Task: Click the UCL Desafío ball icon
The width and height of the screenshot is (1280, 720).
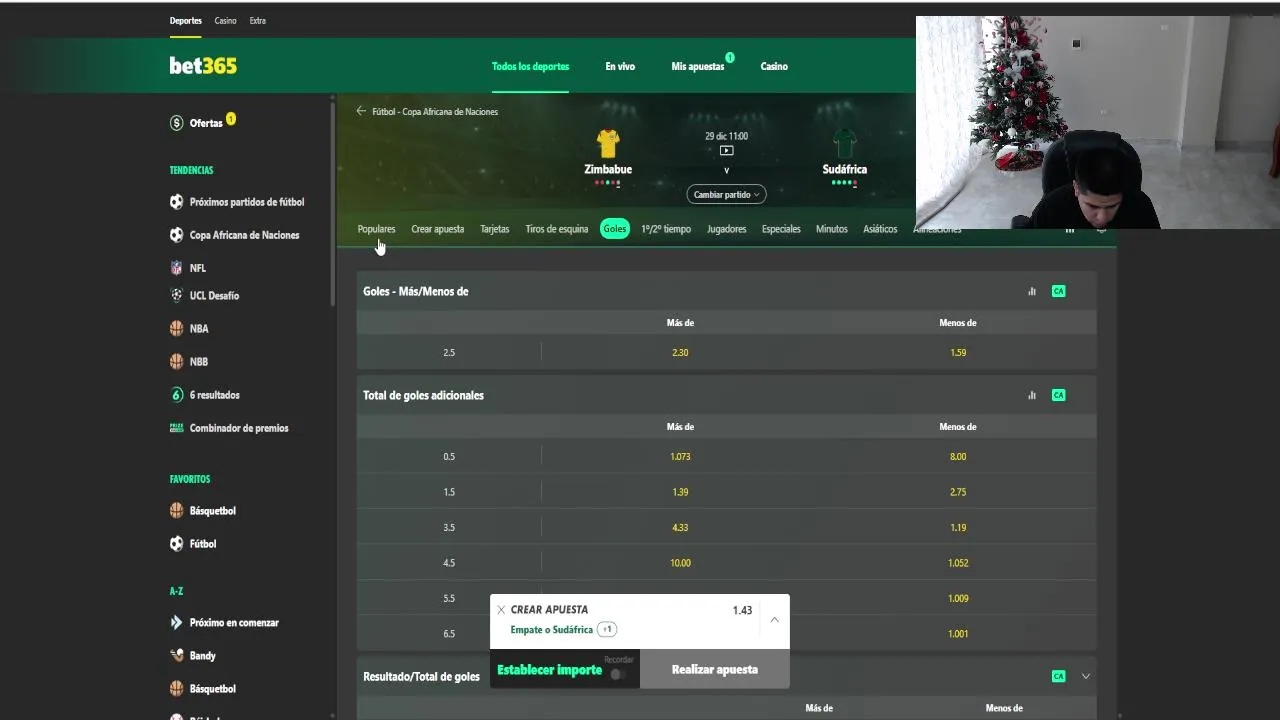Action: (x=177, y=295)
